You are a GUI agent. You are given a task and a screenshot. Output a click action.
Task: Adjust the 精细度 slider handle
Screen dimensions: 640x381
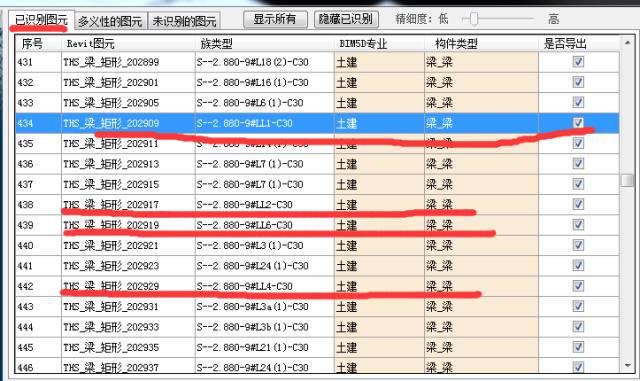pos(473,19)
